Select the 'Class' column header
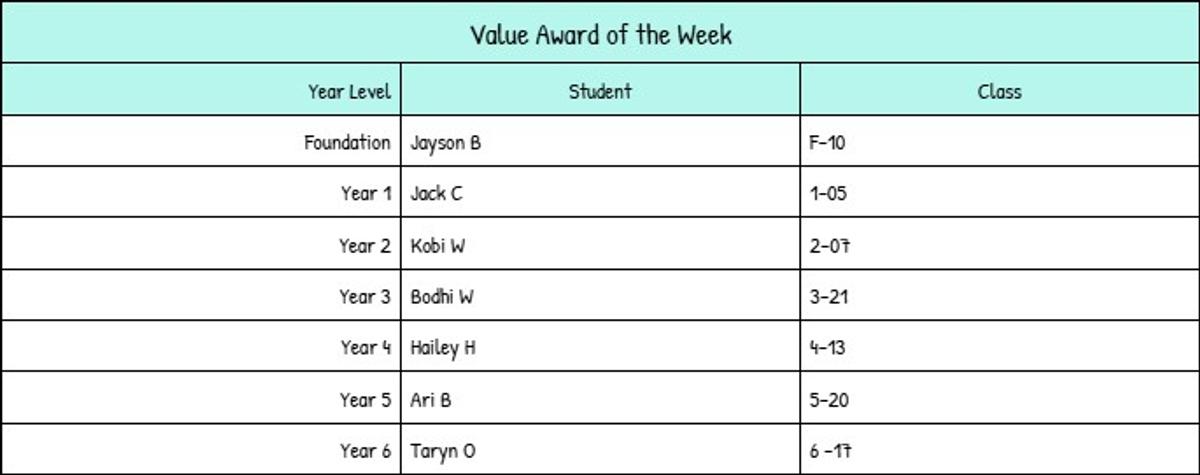 pyautogui.click(x=999, y=92)
